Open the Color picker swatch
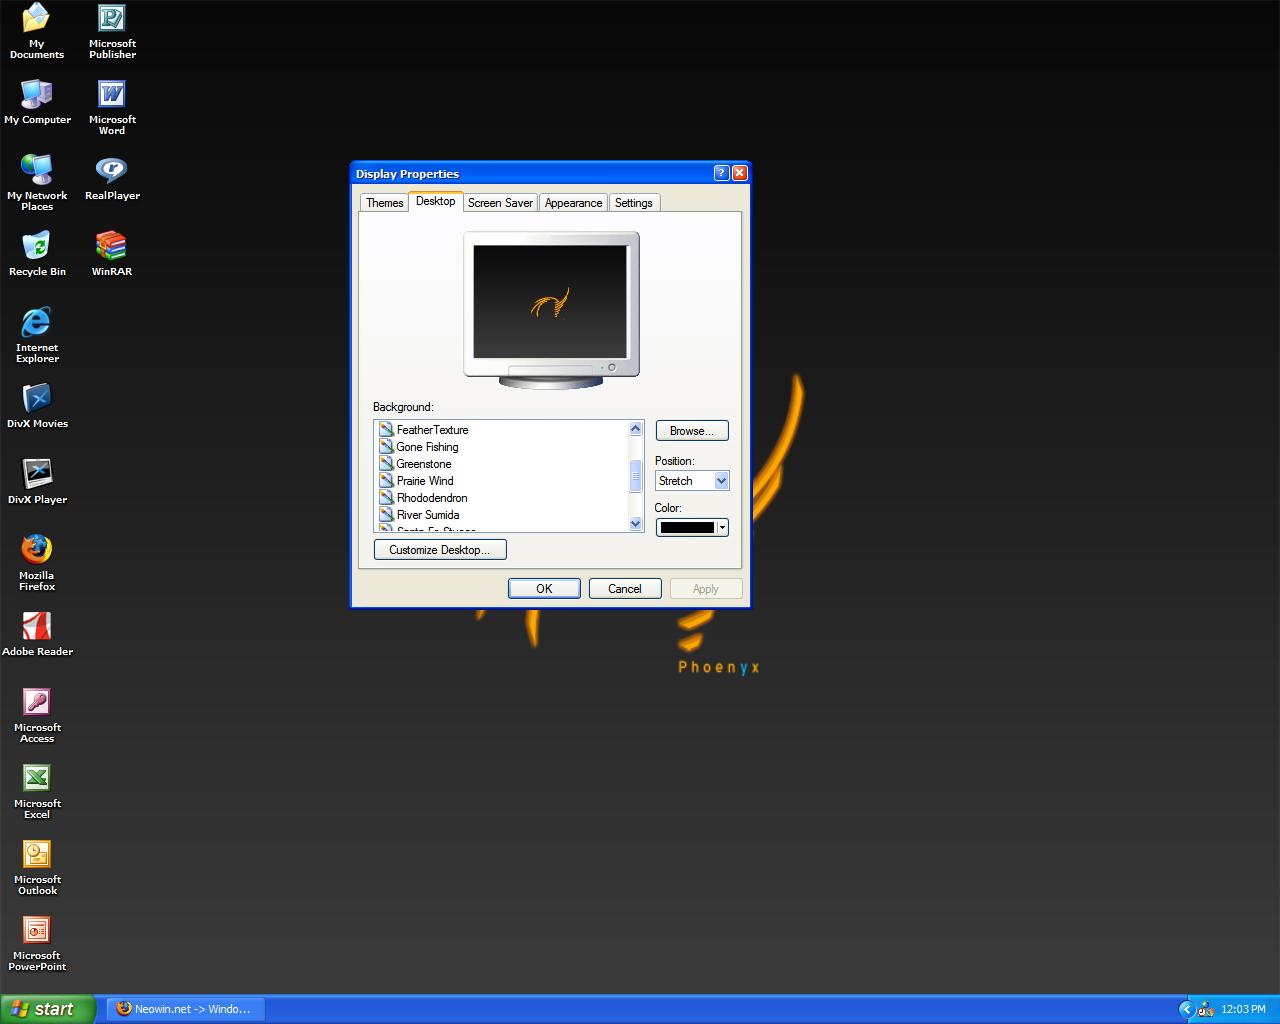 pos(686,527)
